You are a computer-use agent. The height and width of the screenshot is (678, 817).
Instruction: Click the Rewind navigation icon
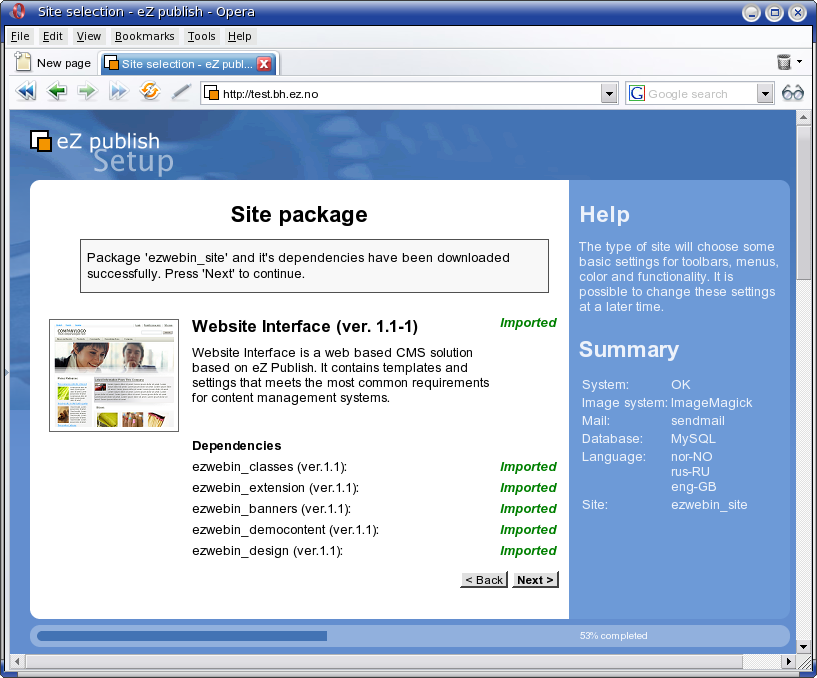tap(26, 91)
